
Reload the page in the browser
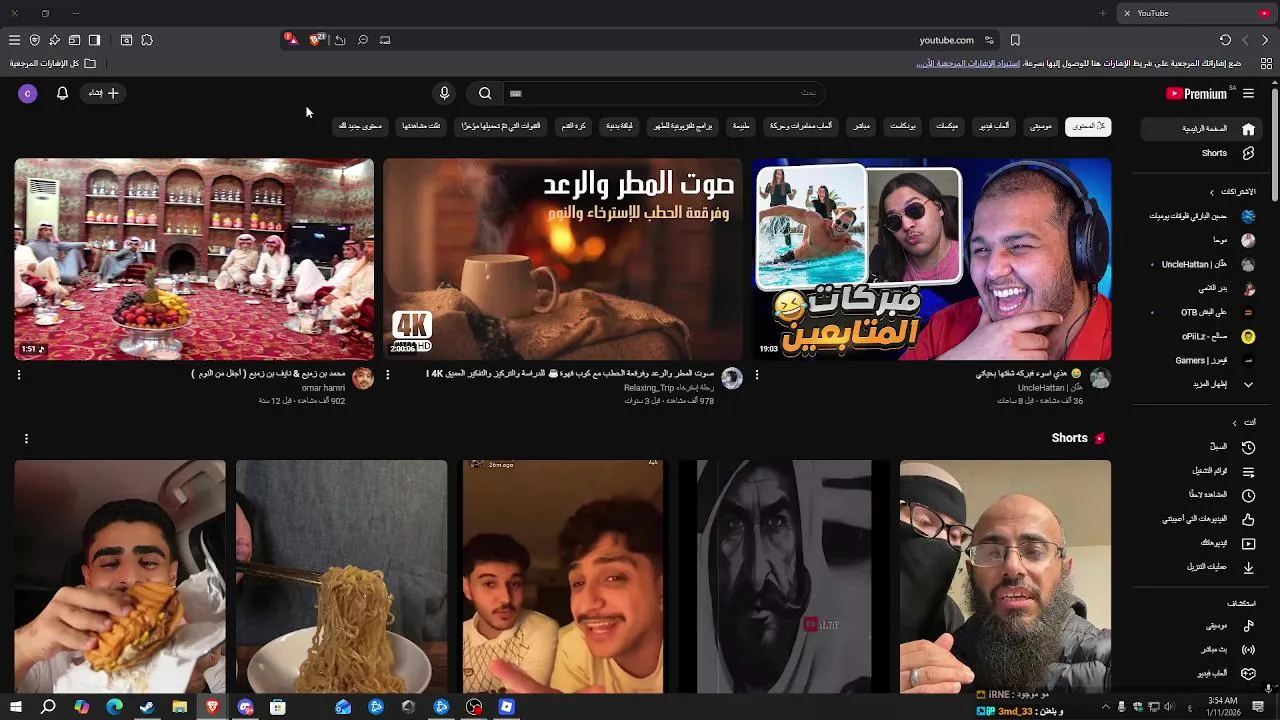pos(1225,40)
